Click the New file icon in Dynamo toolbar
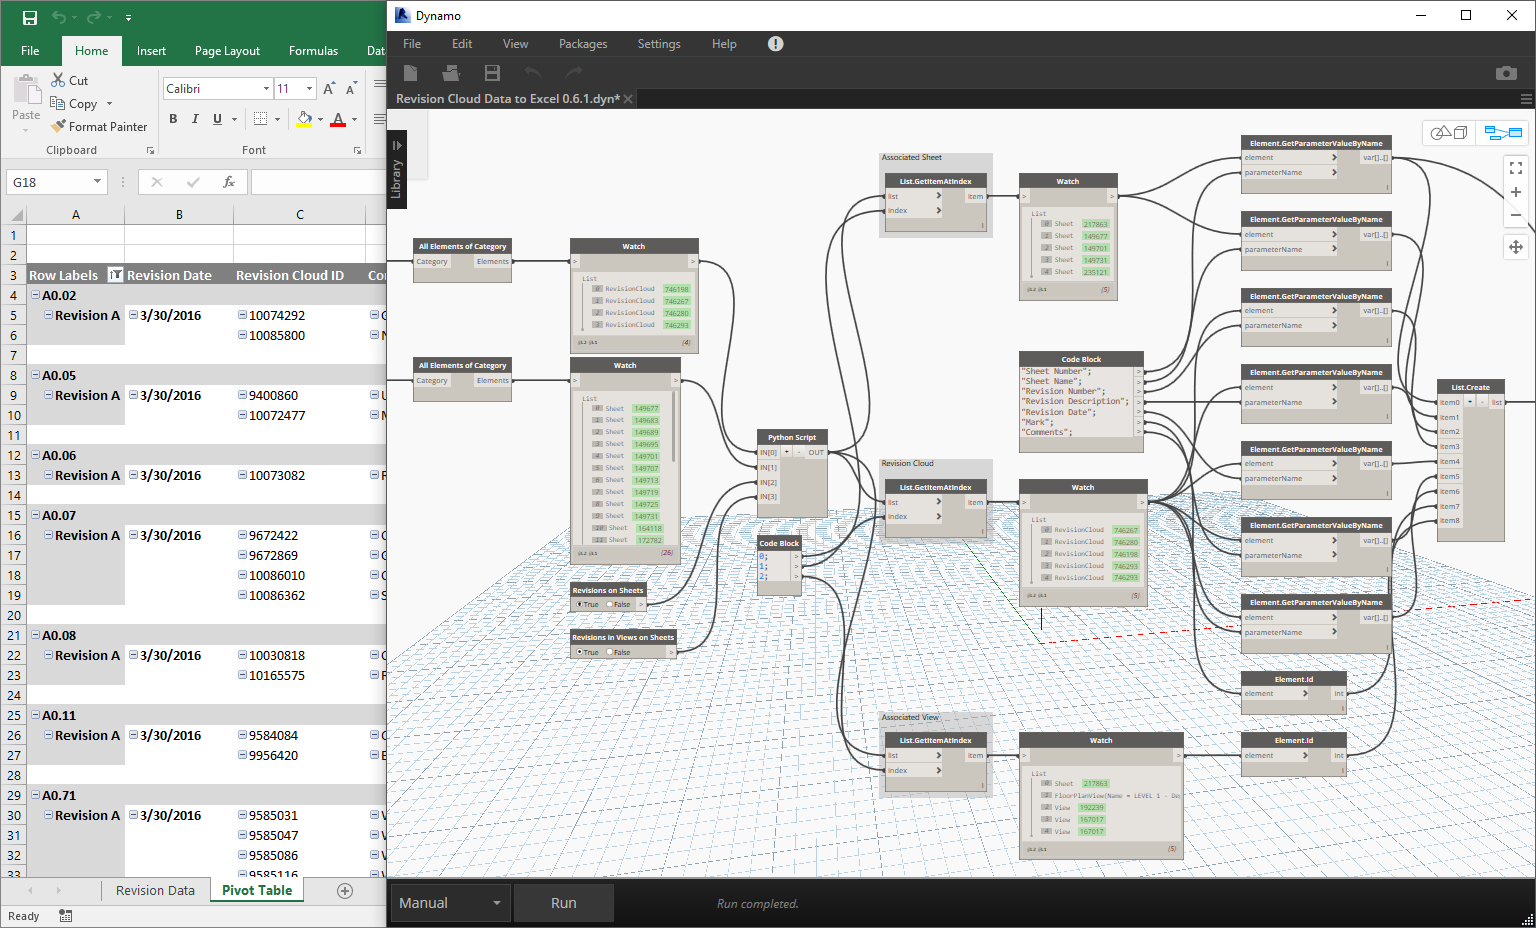Image resolution: width=1536 pixels, height=928 pixels. [x=410, y=73]
